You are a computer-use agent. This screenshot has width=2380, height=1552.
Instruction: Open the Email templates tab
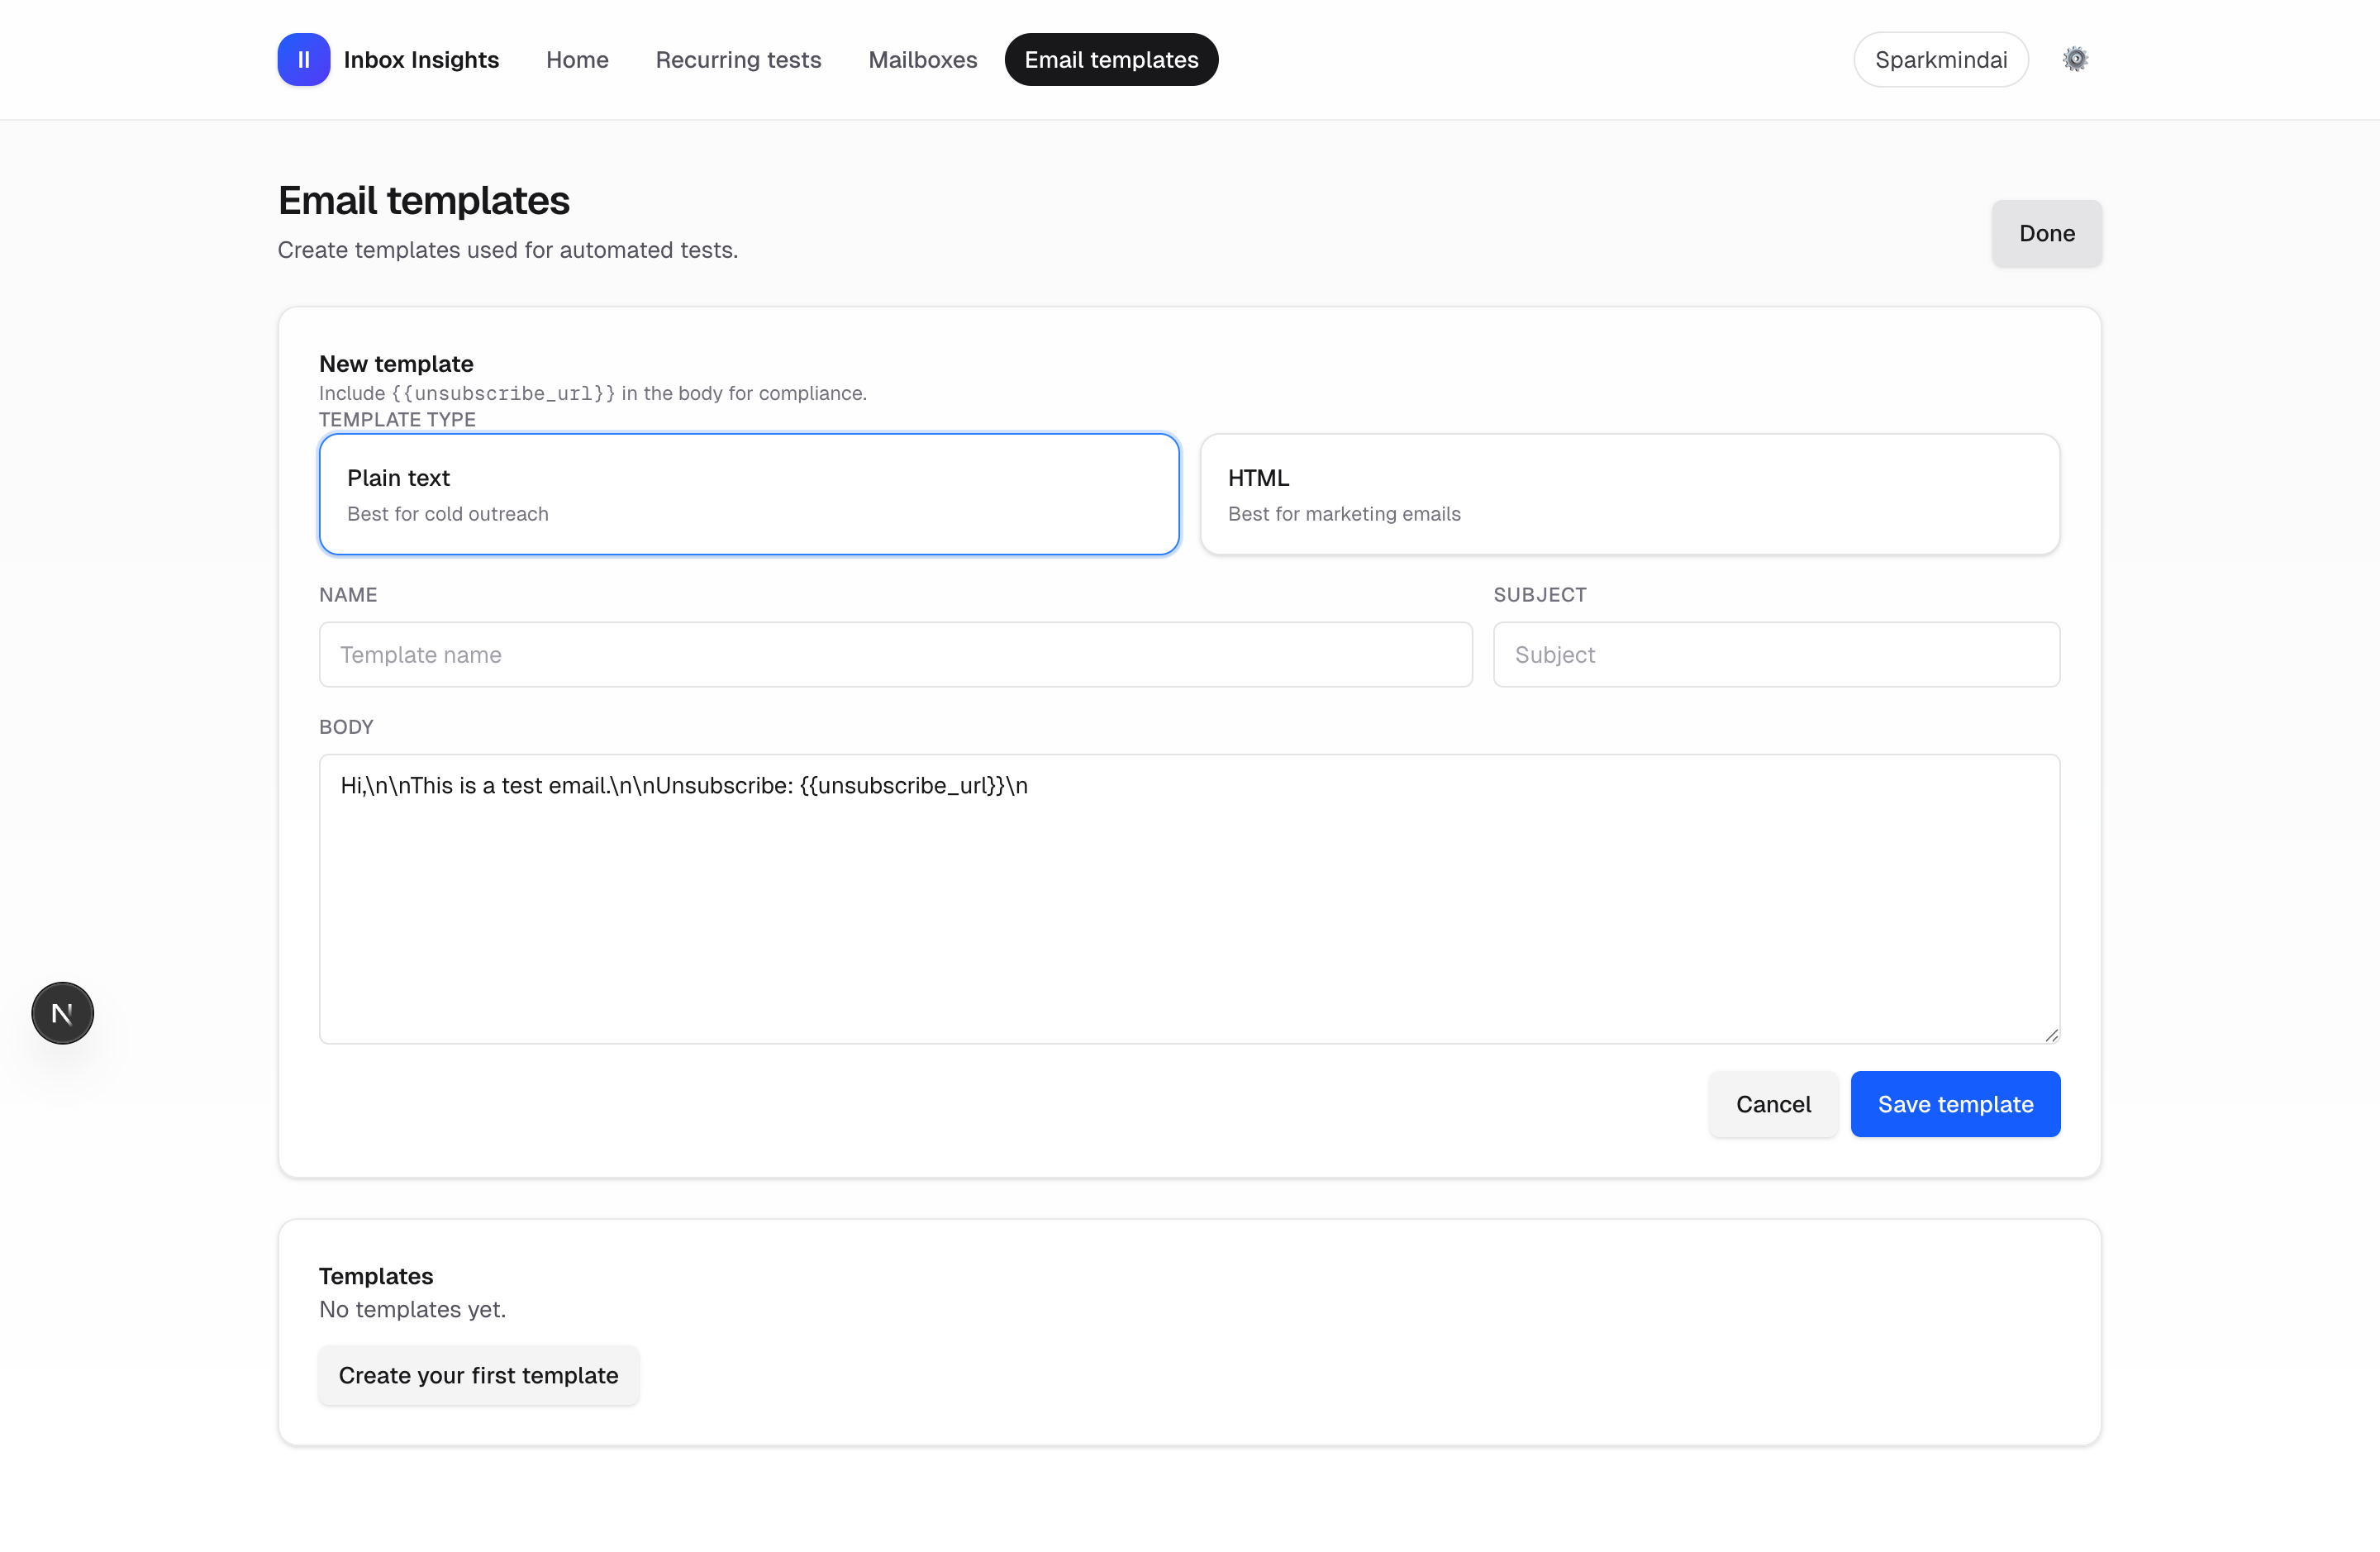tap(1111, 60)
